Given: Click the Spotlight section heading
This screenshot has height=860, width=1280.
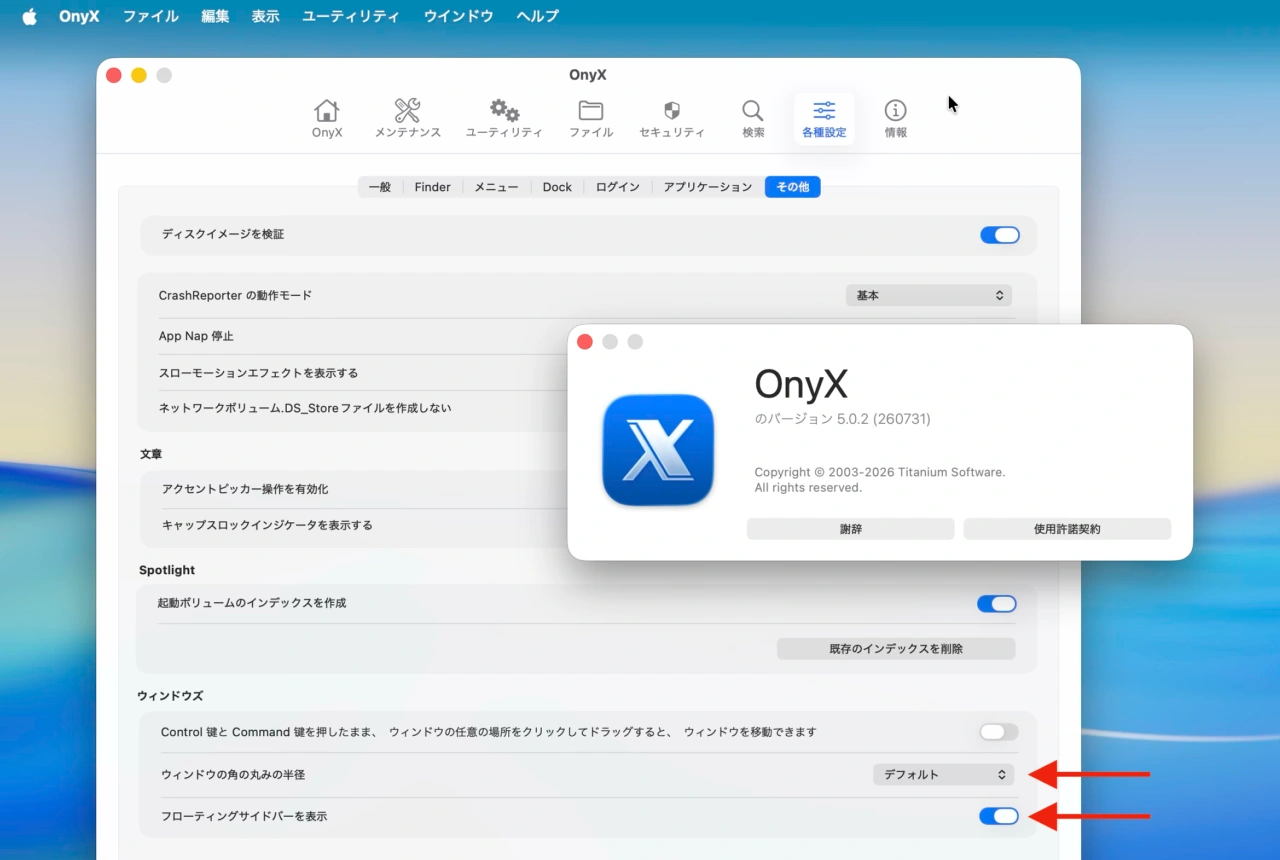Looking at the screenshot, I should (x=167, y=570).
